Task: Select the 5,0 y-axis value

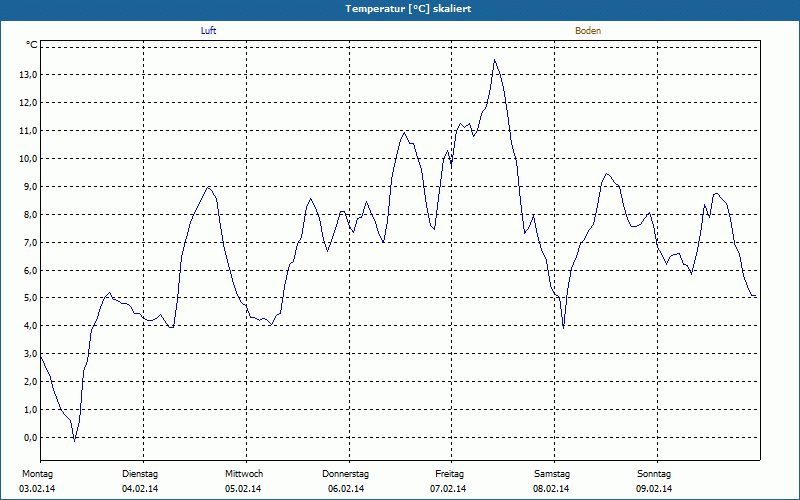Action: (x=30, y=298)
